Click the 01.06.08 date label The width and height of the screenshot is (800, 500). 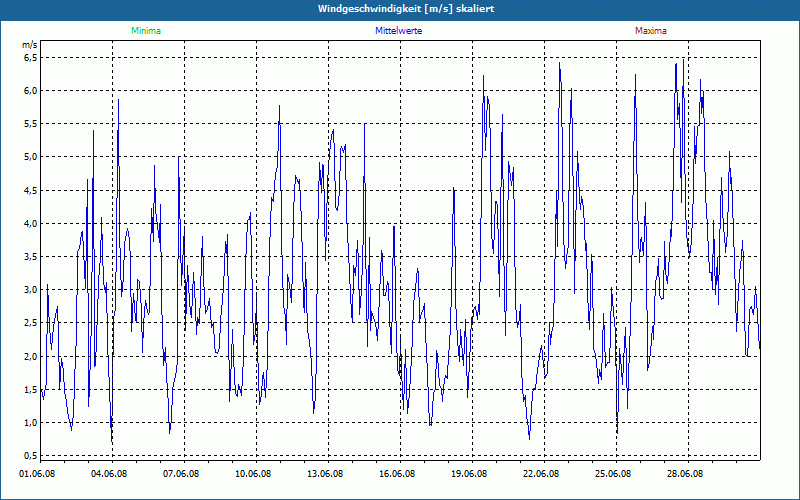click(37, 473)
